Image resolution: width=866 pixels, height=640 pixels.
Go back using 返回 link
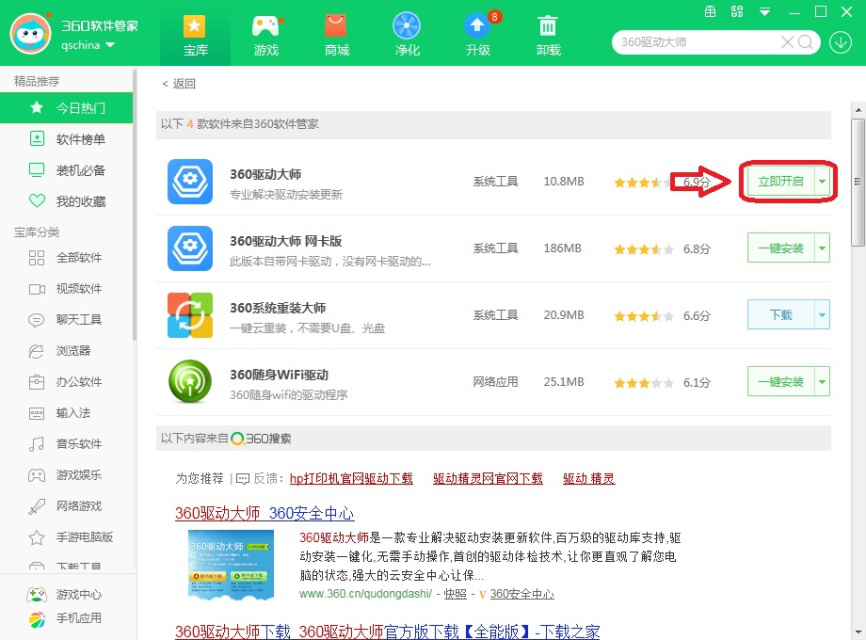tap(178, 83)
